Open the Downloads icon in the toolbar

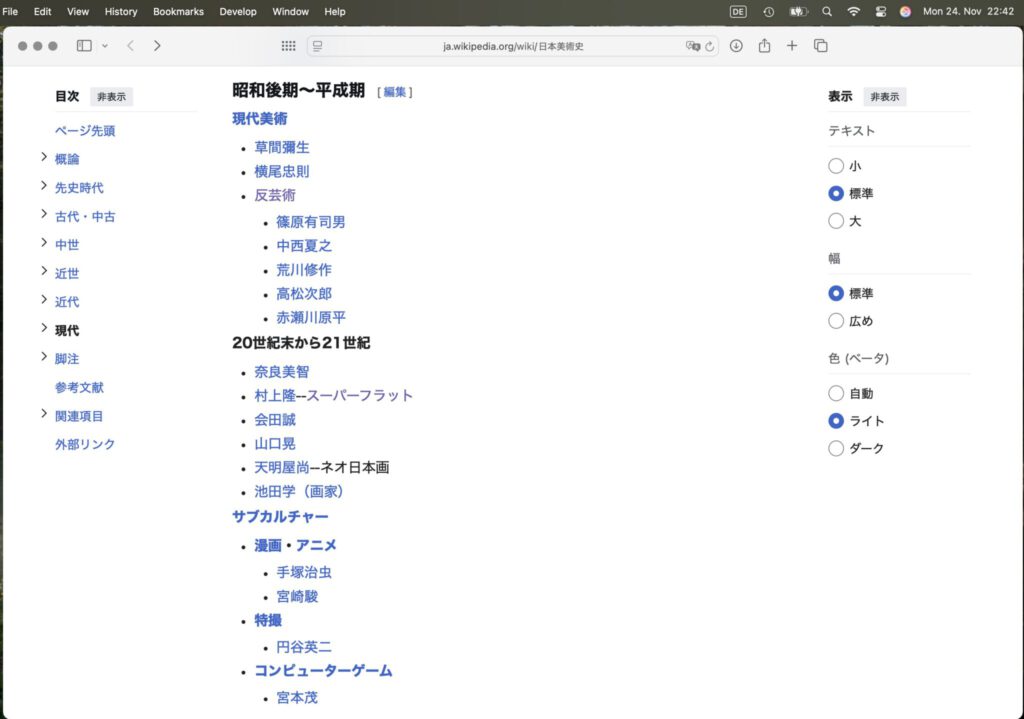[x=736, y=45]
